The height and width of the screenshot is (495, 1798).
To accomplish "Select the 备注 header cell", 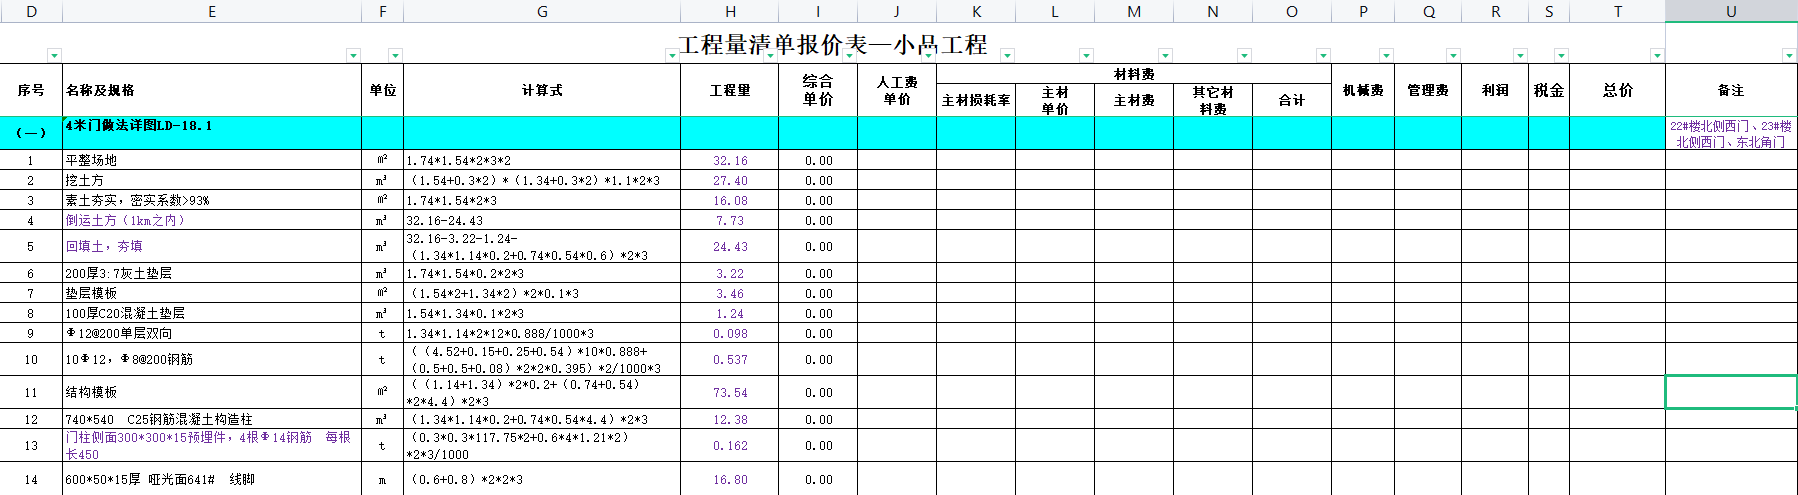I will click(x=1731, y=90).
